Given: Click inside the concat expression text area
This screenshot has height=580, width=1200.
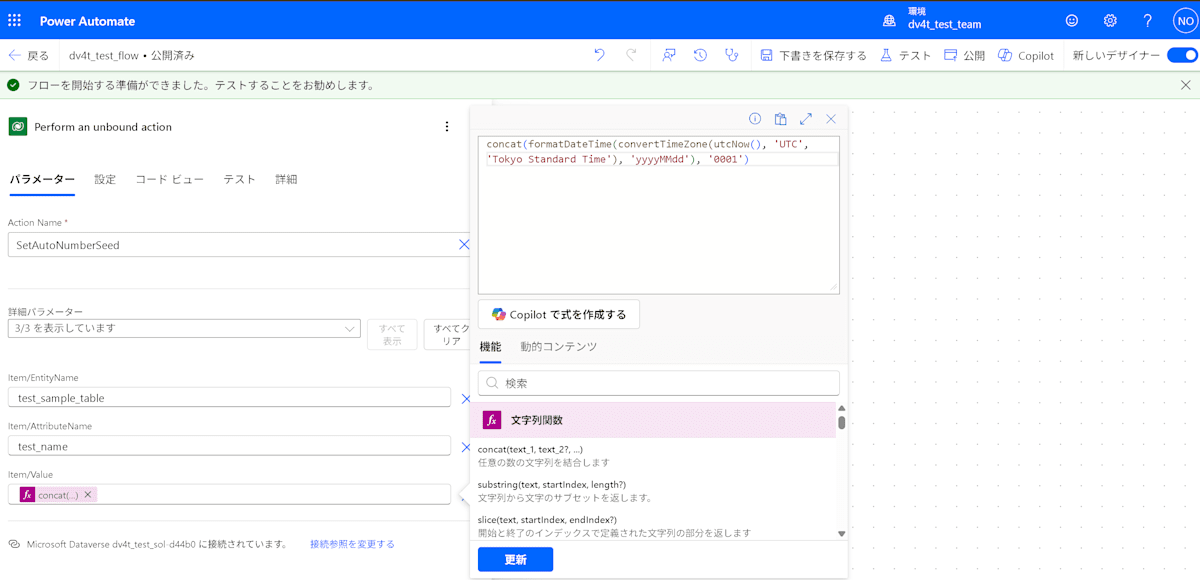Looking at the screenshot, I should 659,215.
